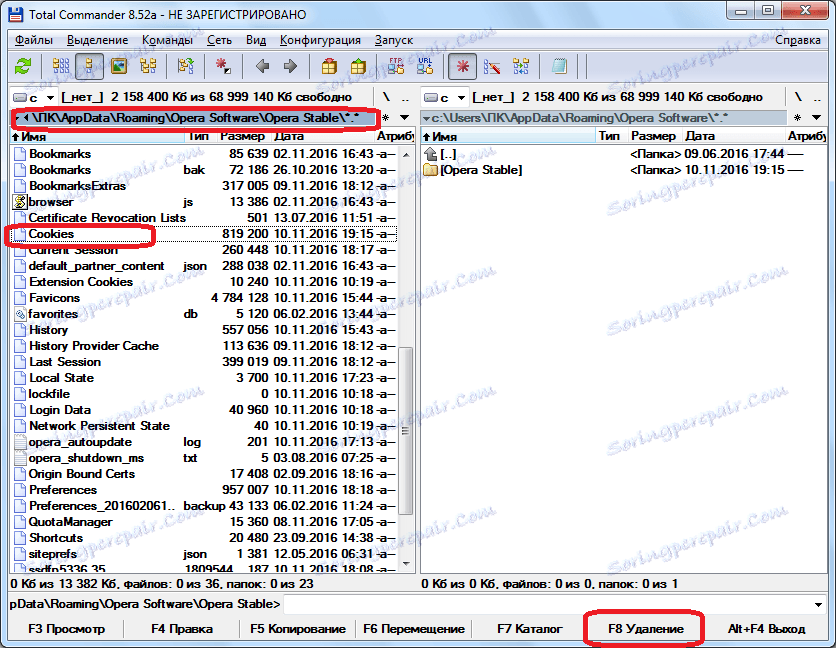Click the right panel root directory backslash button
Image resolution: width=836 pixels, height=648 pixels.
(798, 97)
